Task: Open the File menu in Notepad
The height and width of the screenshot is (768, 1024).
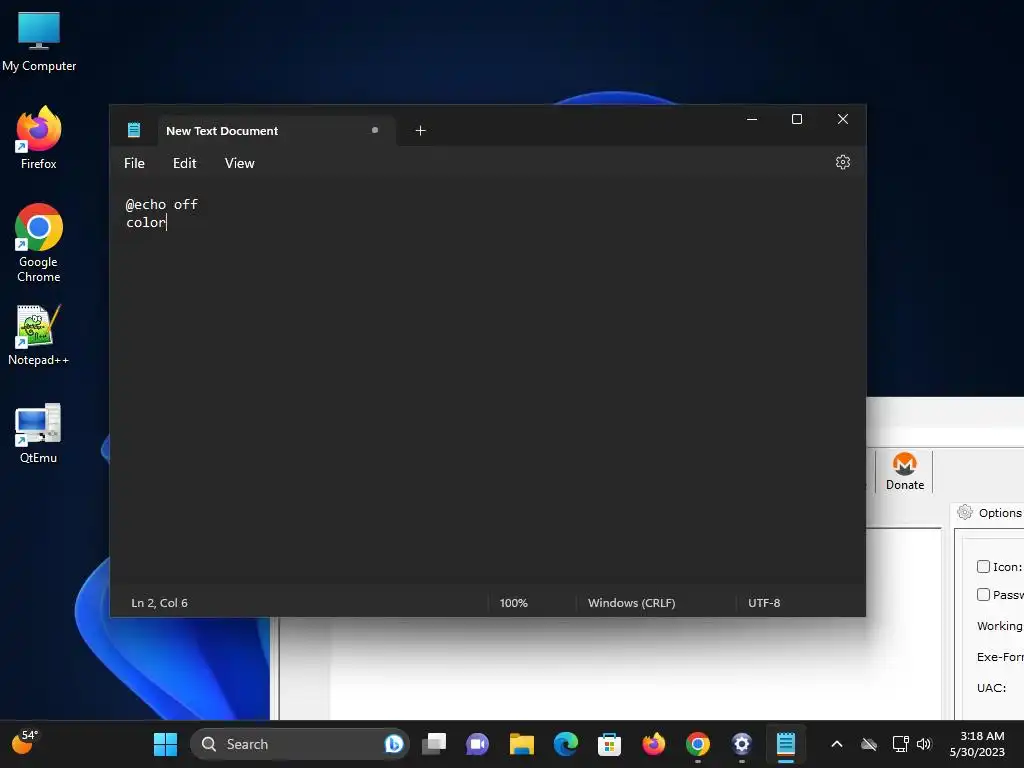Action: (x=135, y=163)
